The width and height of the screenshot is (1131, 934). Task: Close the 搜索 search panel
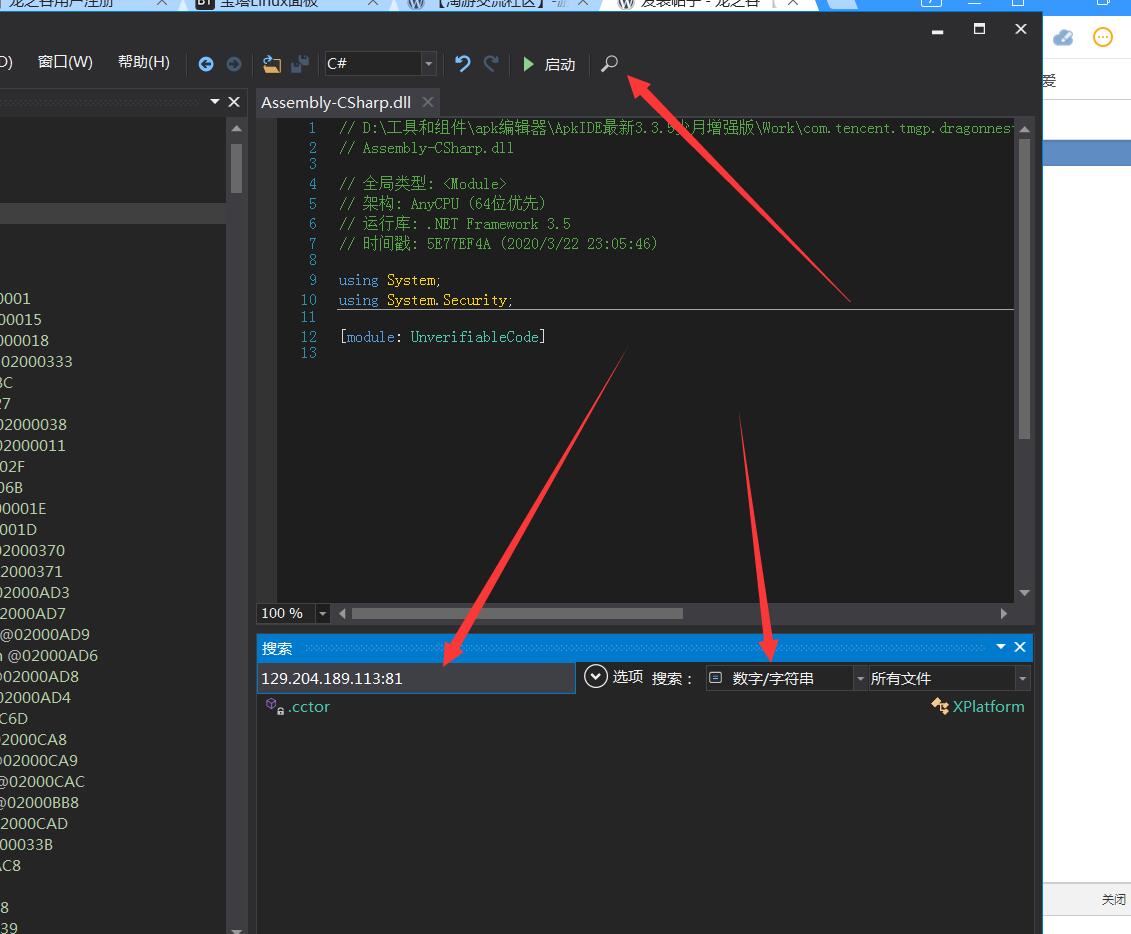[x=1020, y=647]
